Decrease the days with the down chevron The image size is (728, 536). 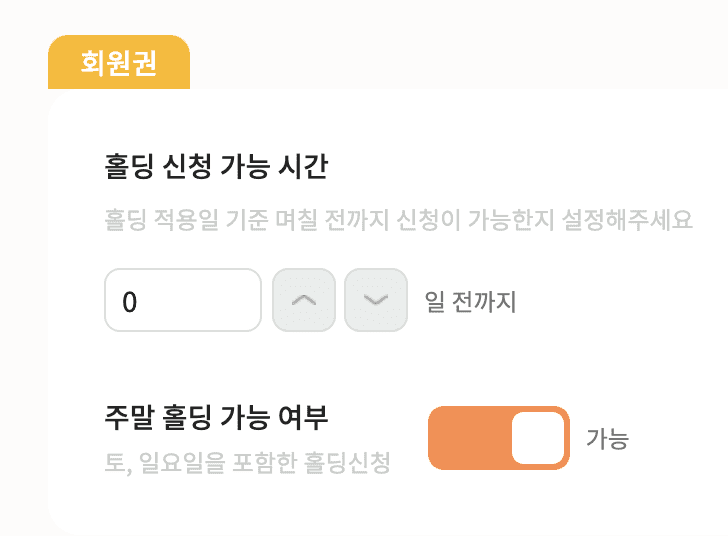tap(376, 300)
